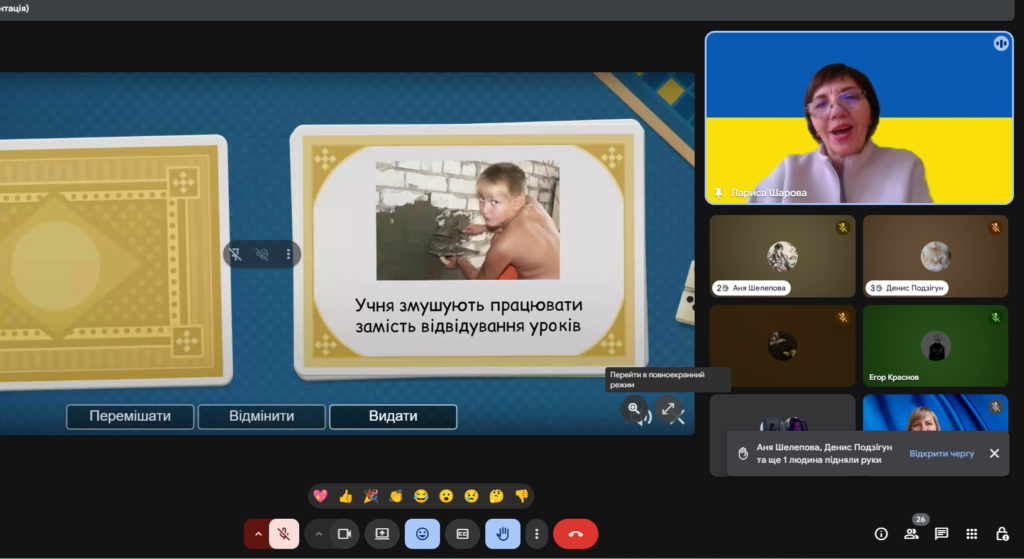Viewport: 1024px width, 559px height.
Task: Expand video settings chevron
Action: (x=319, y=534)
